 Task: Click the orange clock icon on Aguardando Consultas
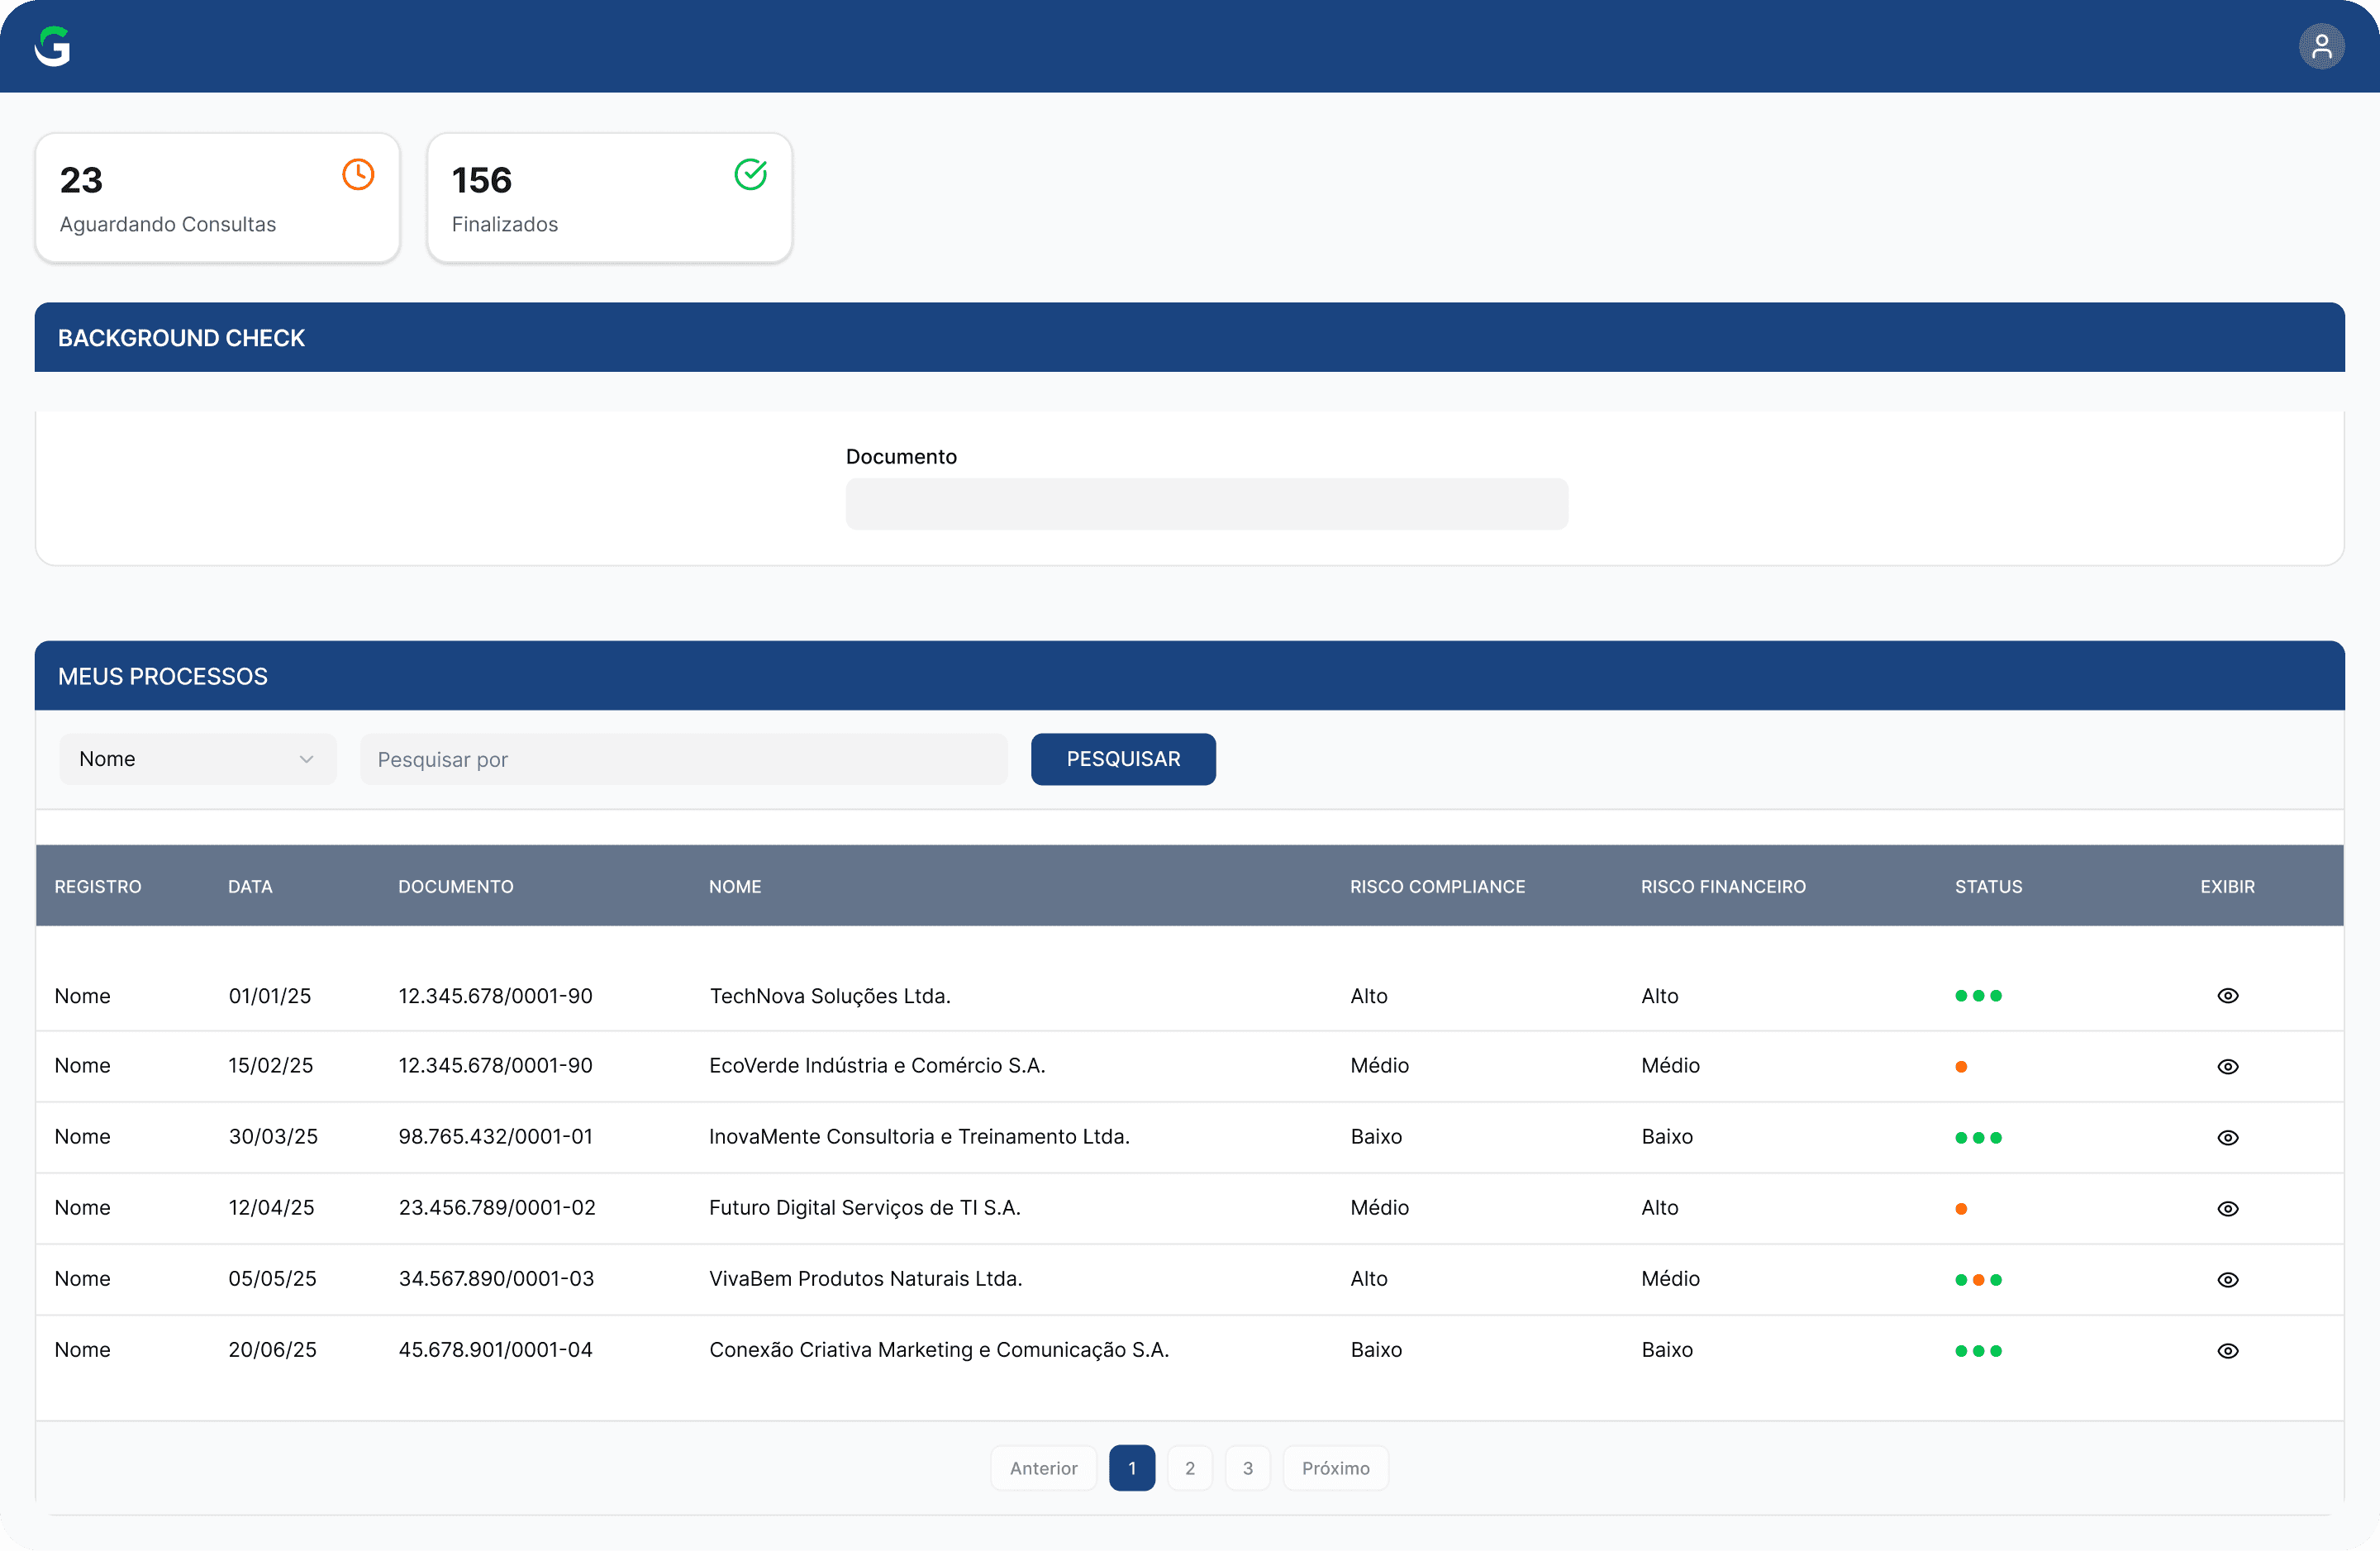358,174
